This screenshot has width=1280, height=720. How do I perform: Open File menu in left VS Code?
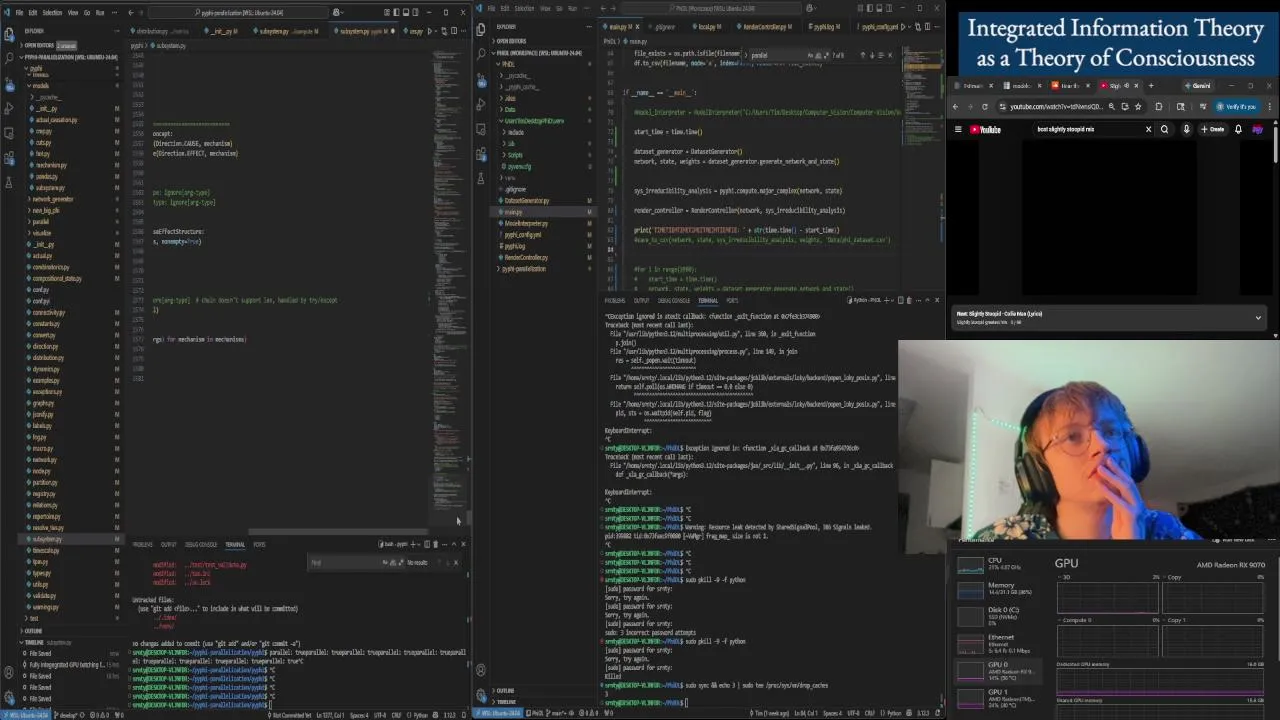click(x=19, y=12)
